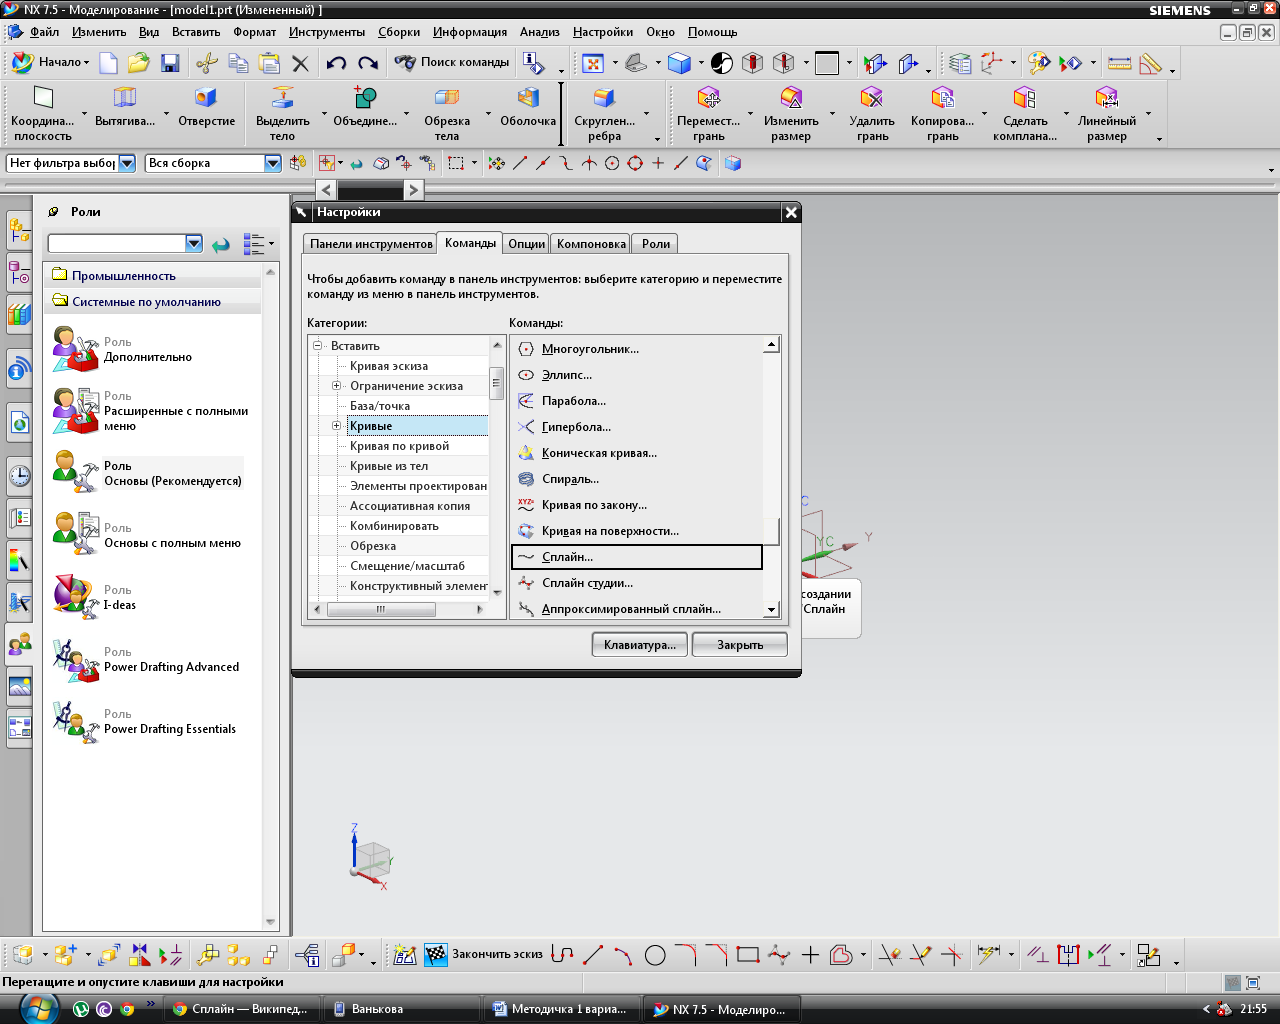This screenshot has width=1280, height=1024.
Task: Click Закончить эскиз finish sketch
Action: coord(484,954)
